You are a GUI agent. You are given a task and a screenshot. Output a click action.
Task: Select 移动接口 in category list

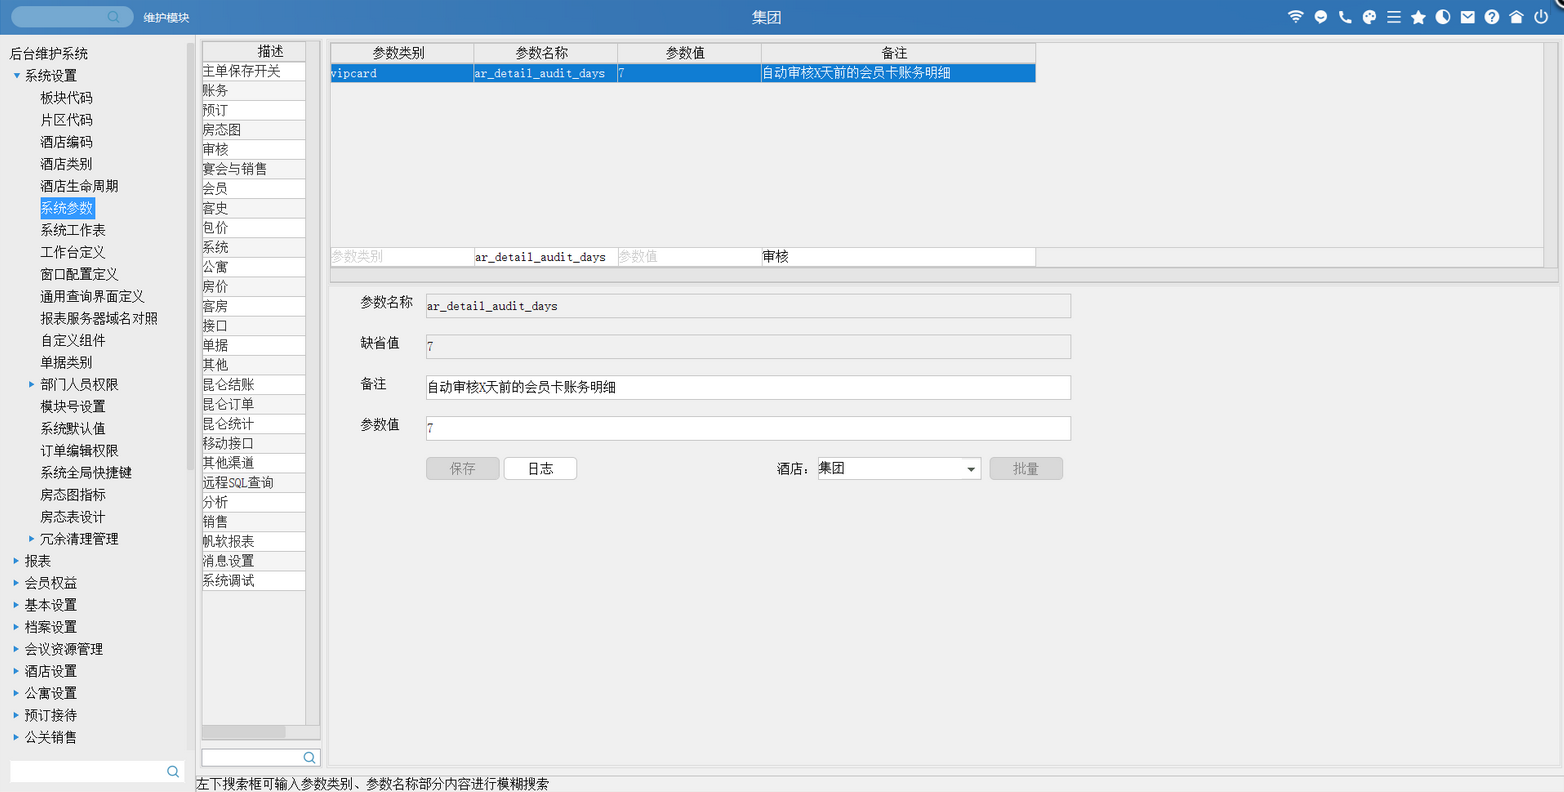[254, 443]
